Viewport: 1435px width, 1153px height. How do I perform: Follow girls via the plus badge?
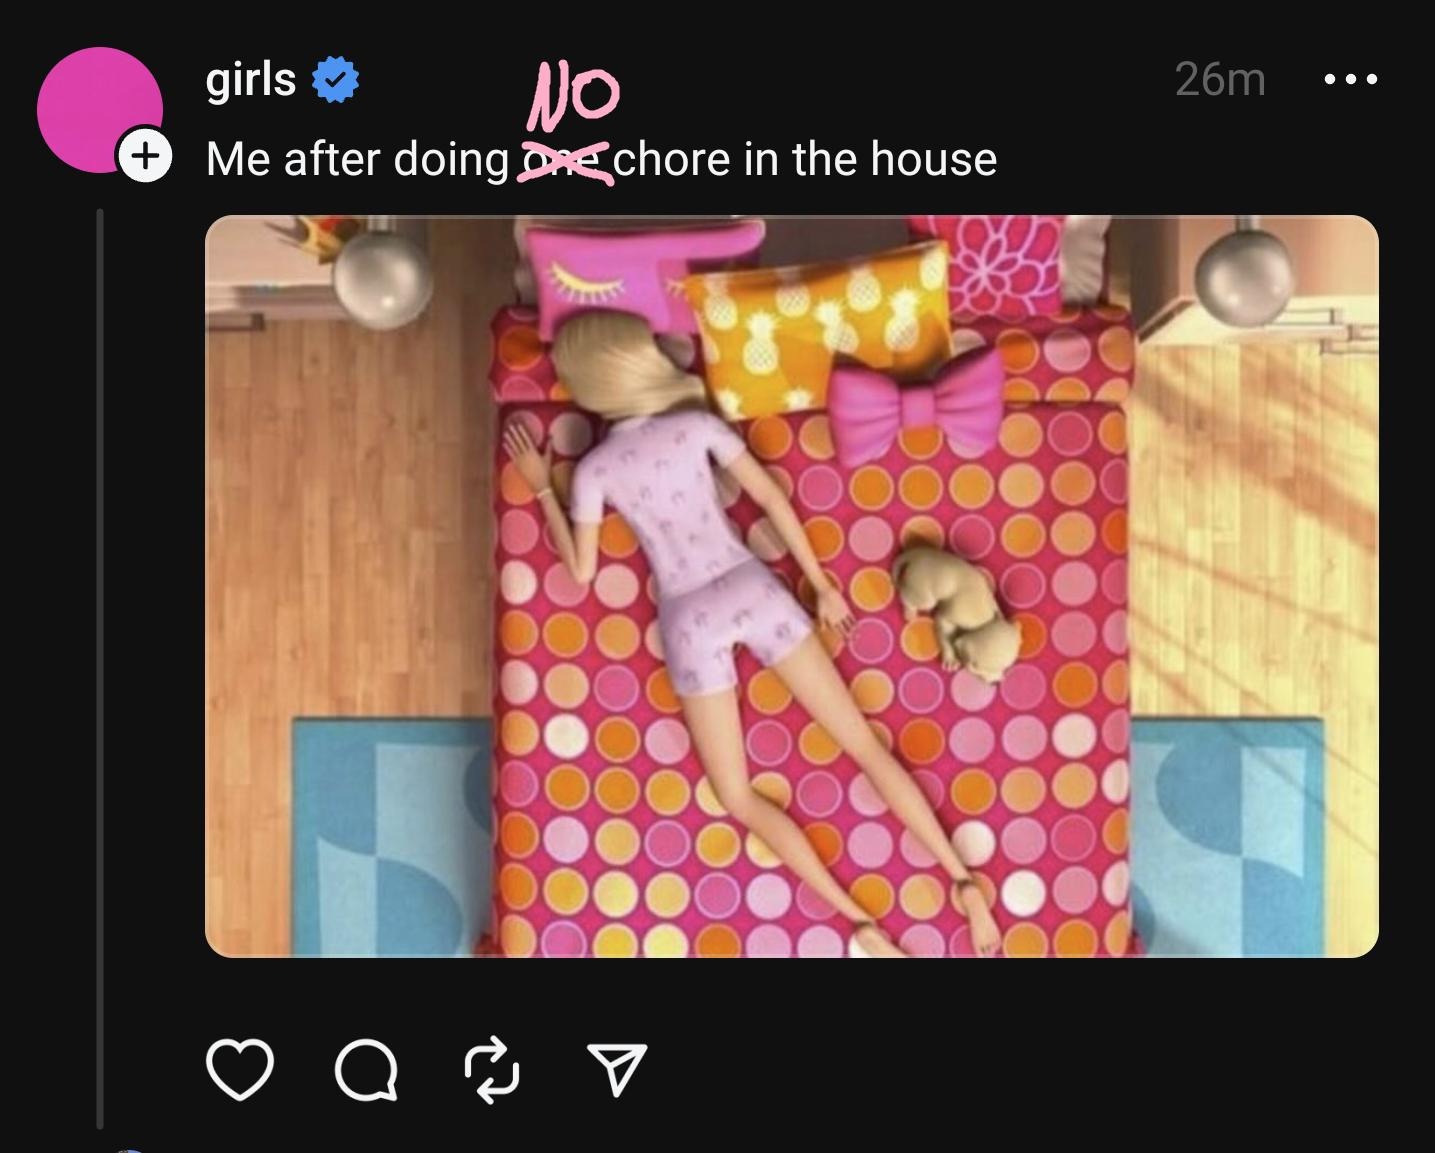145,156
